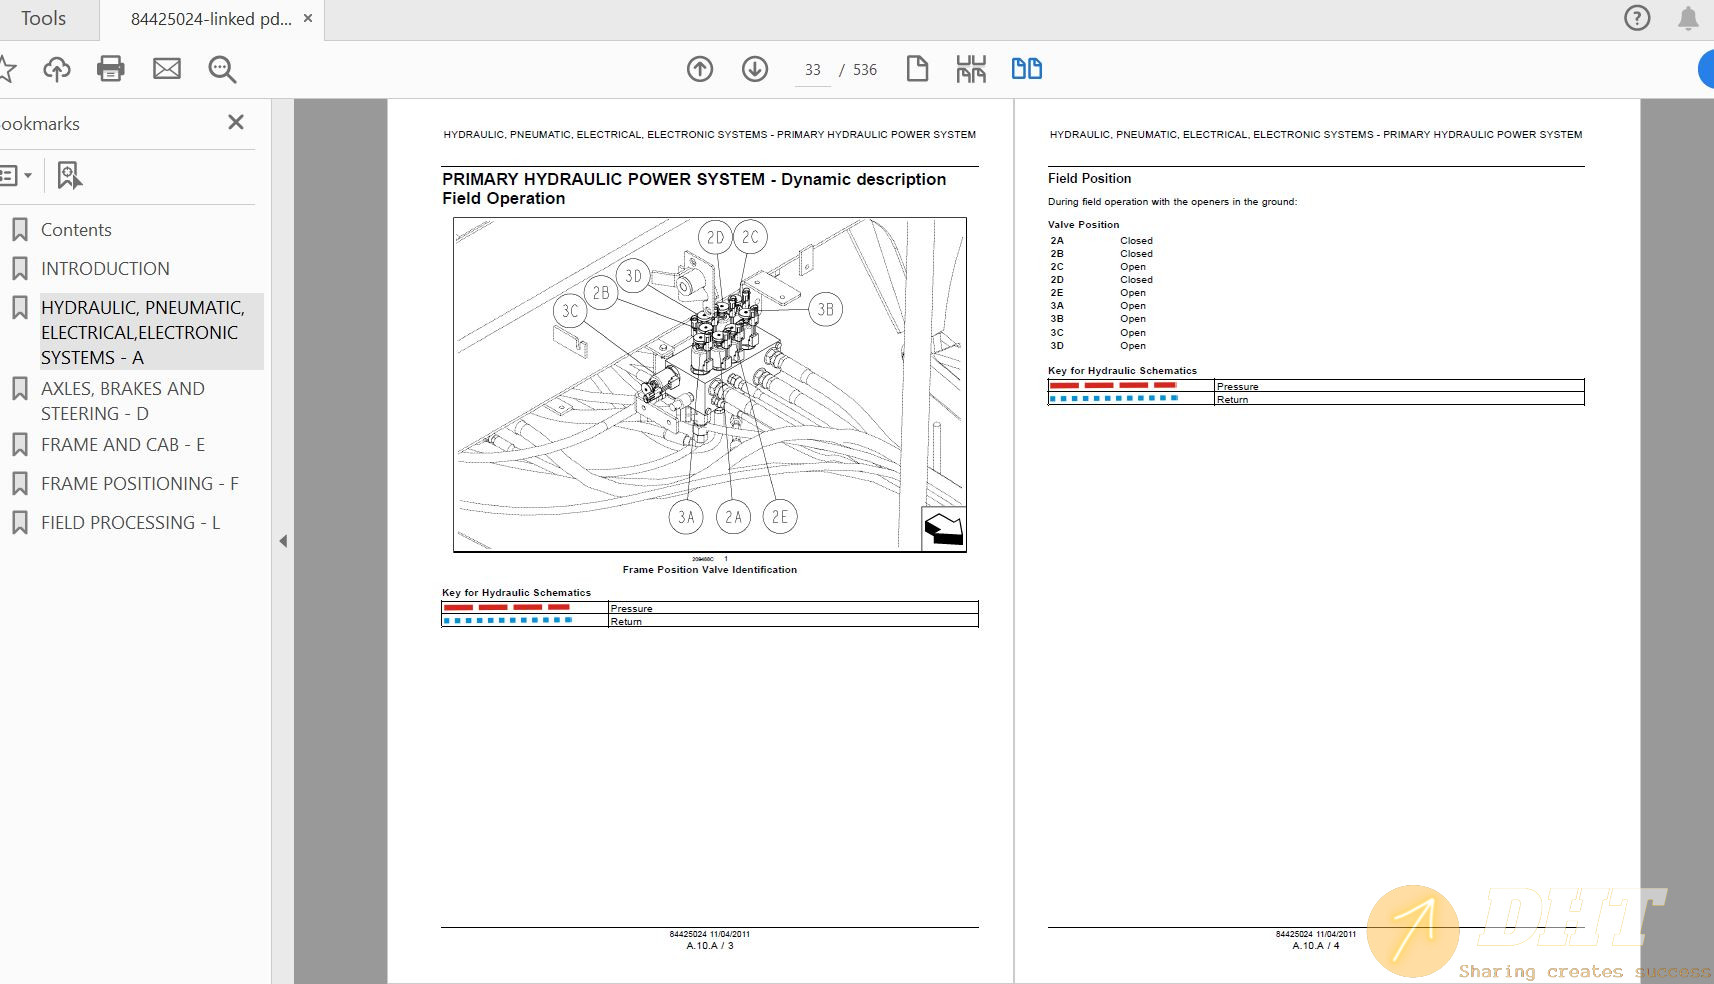
Task: Open the find text magnifier icon
Action: [222, 69]
